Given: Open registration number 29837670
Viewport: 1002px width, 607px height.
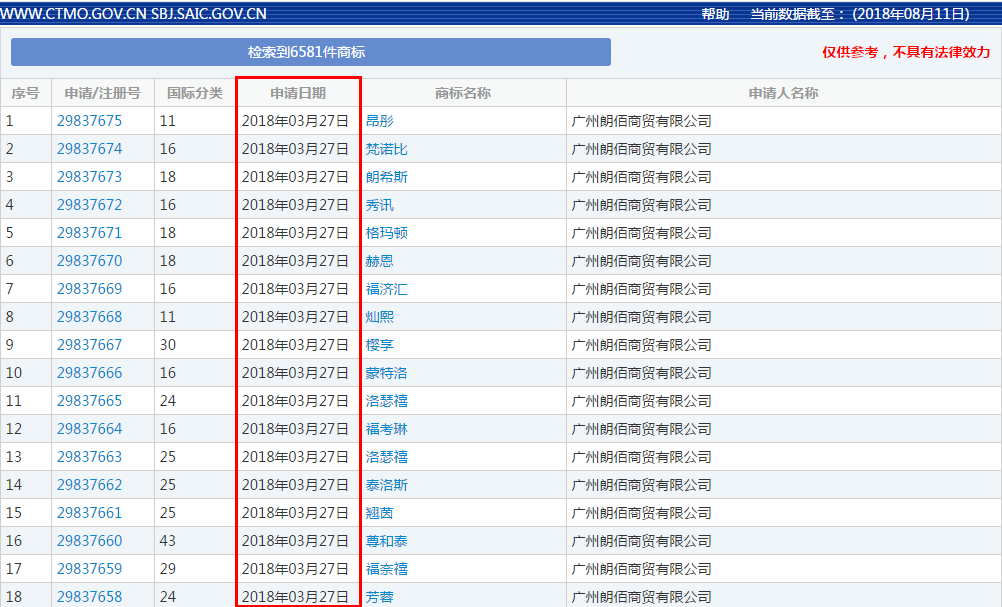Looking at the screenshot, I should (89, 261).
